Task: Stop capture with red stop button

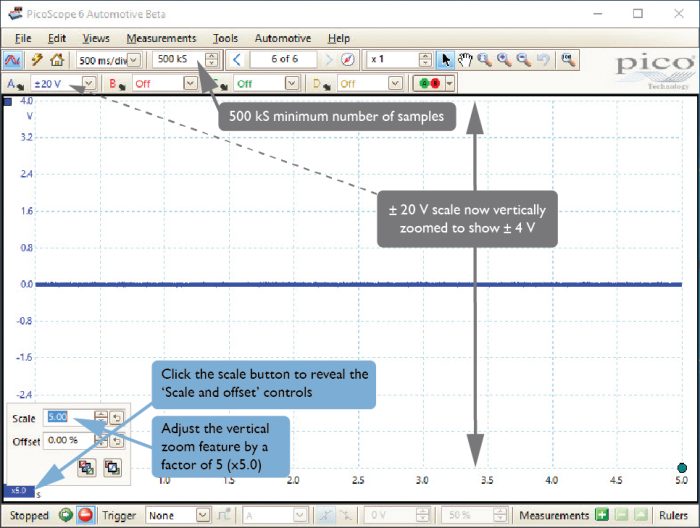Action: [85, 515]
